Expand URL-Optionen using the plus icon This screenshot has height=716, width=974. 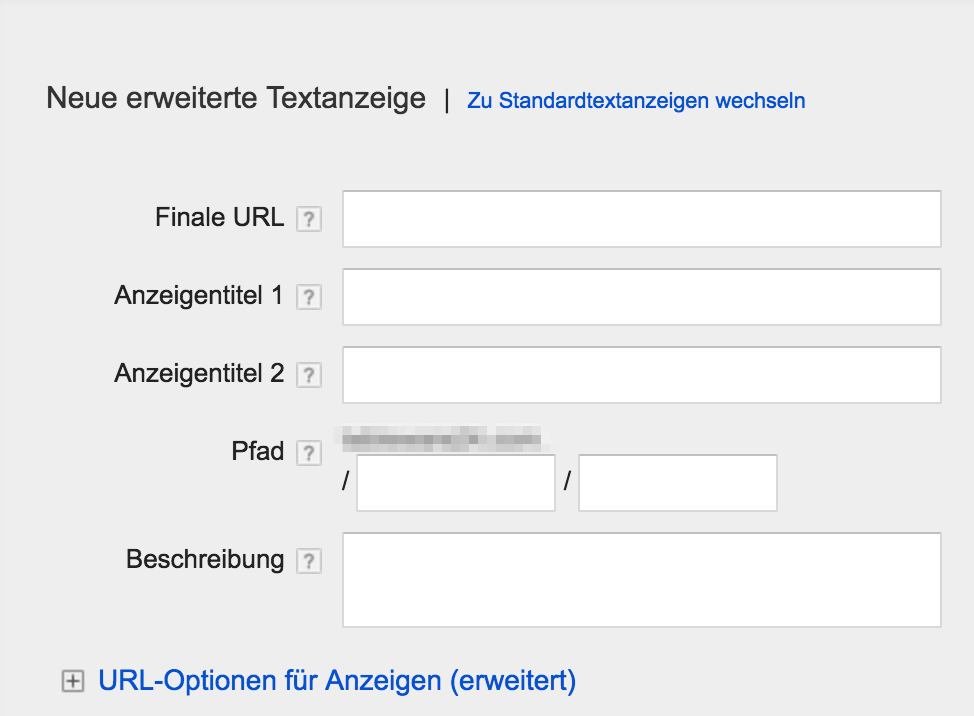coord(72,682)
